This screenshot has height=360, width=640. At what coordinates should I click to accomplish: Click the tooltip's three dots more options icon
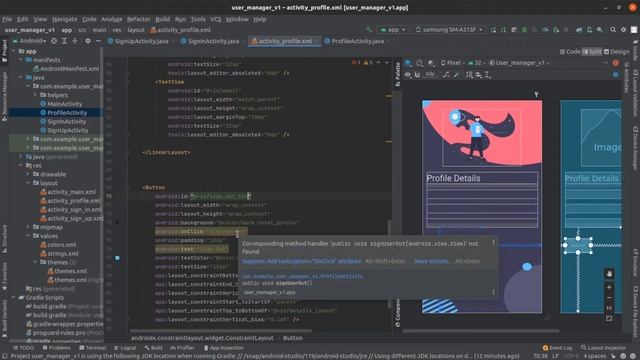pos(493,243)
